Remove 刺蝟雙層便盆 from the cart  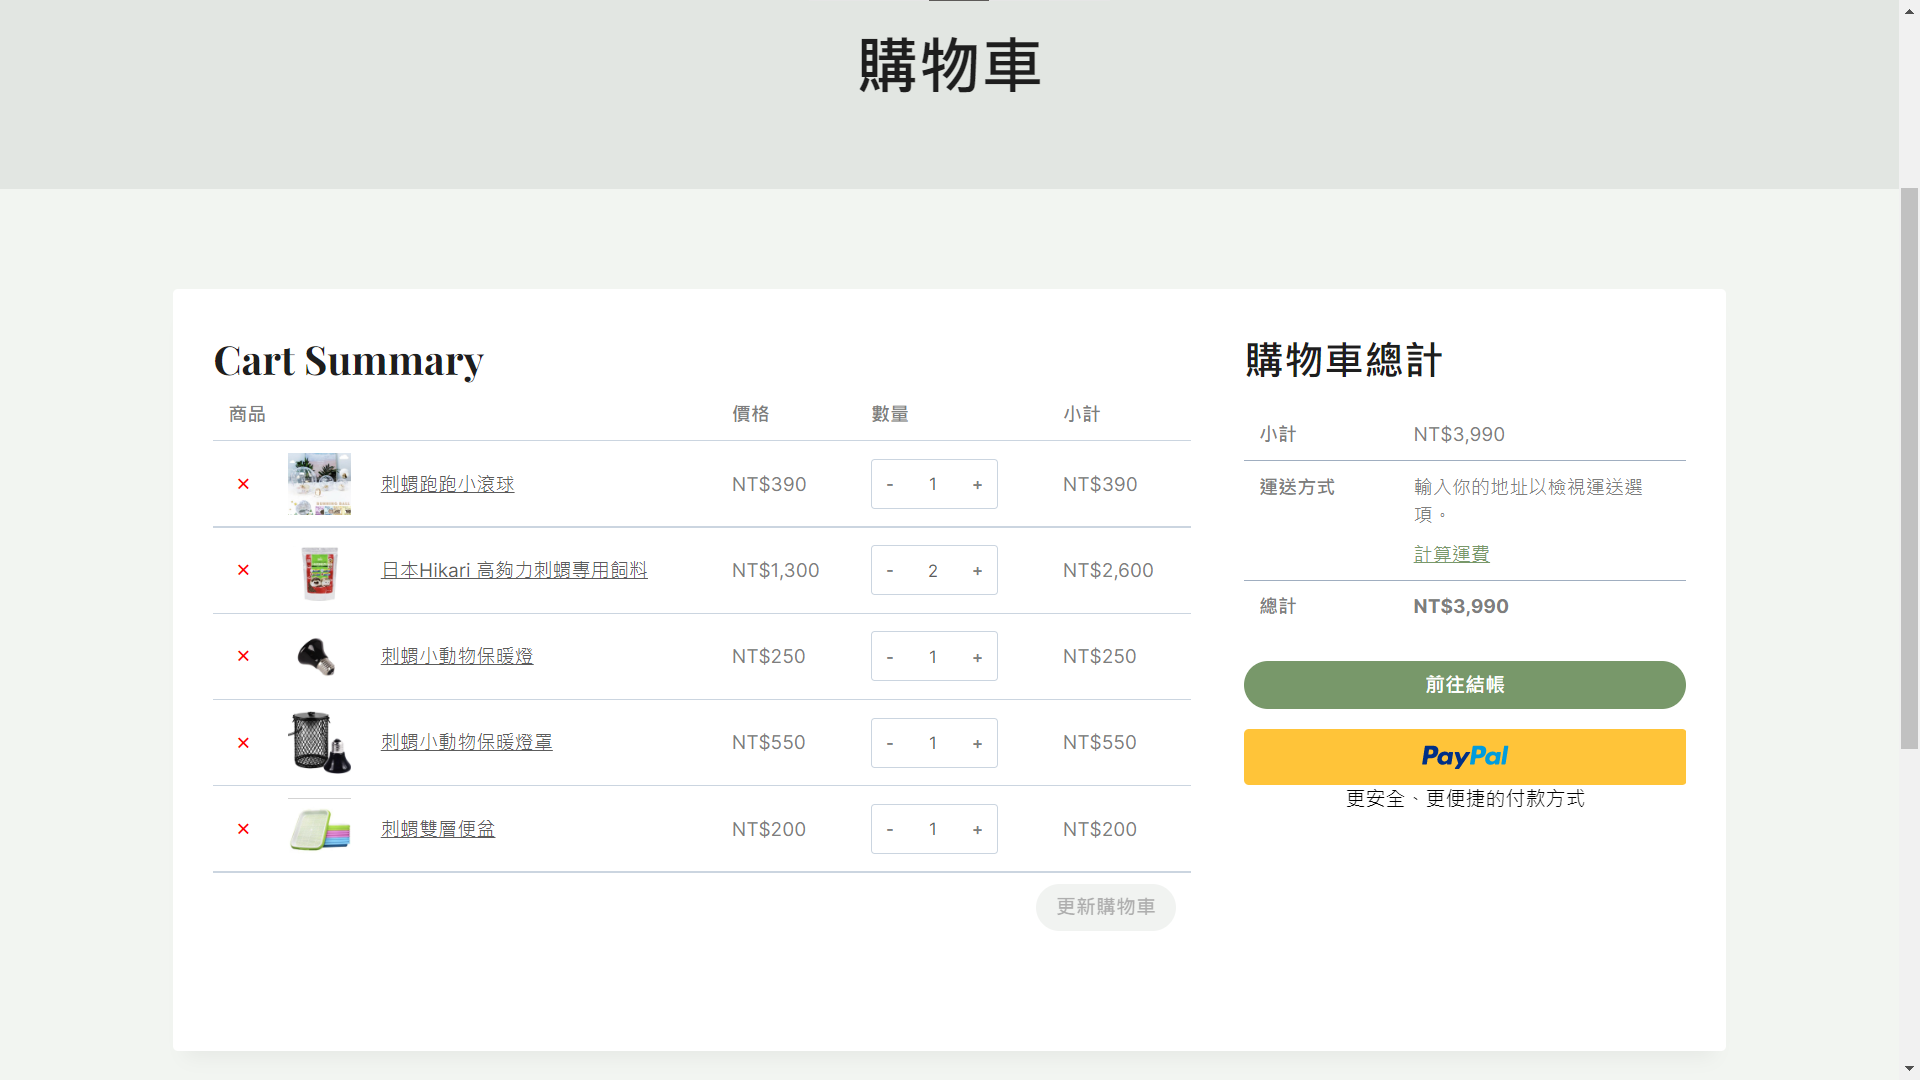(243, 829)
